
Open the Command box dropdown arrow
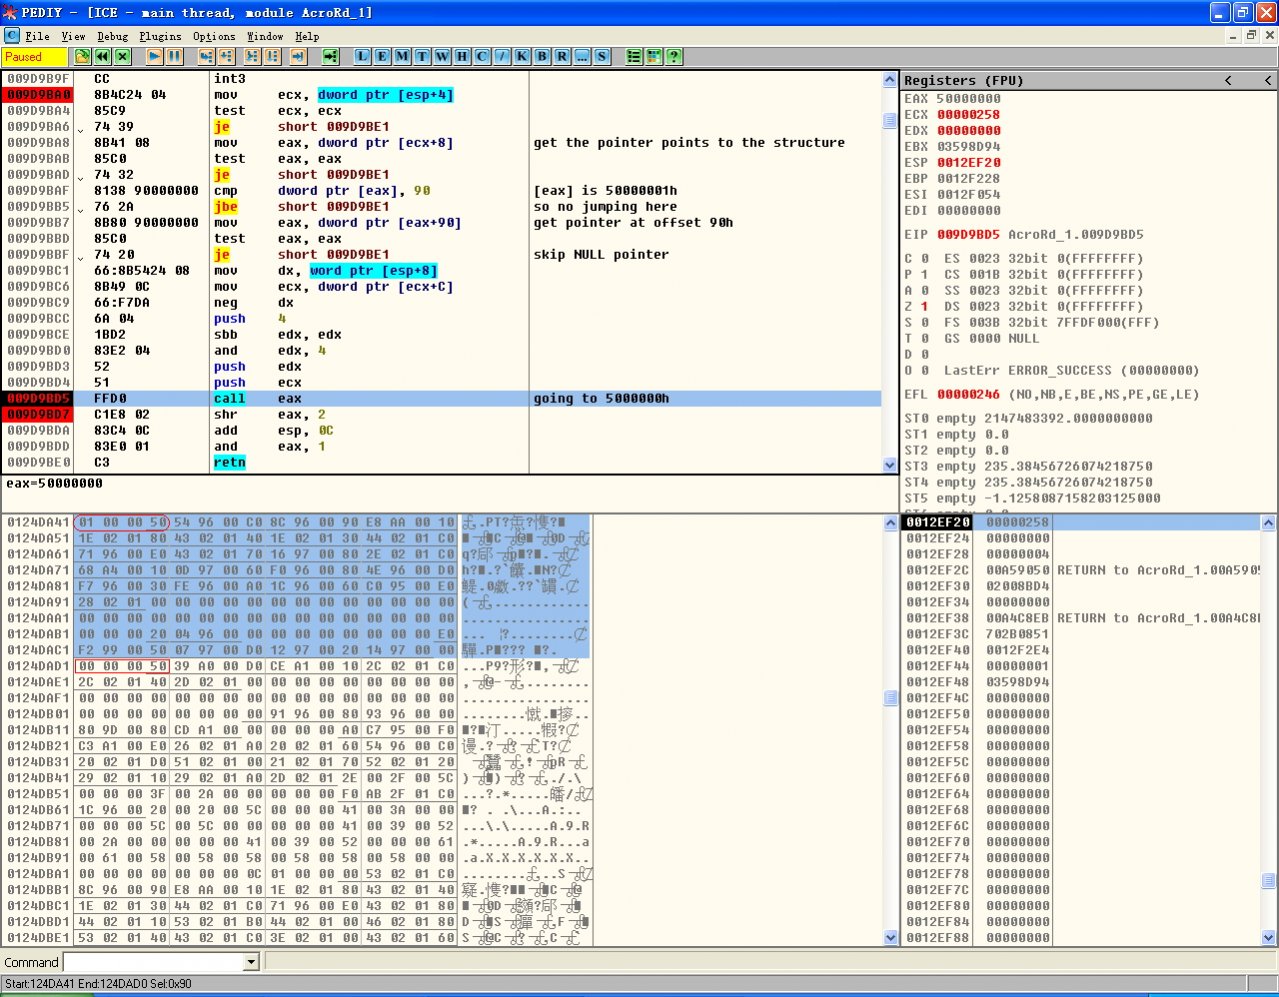(251, 962)
